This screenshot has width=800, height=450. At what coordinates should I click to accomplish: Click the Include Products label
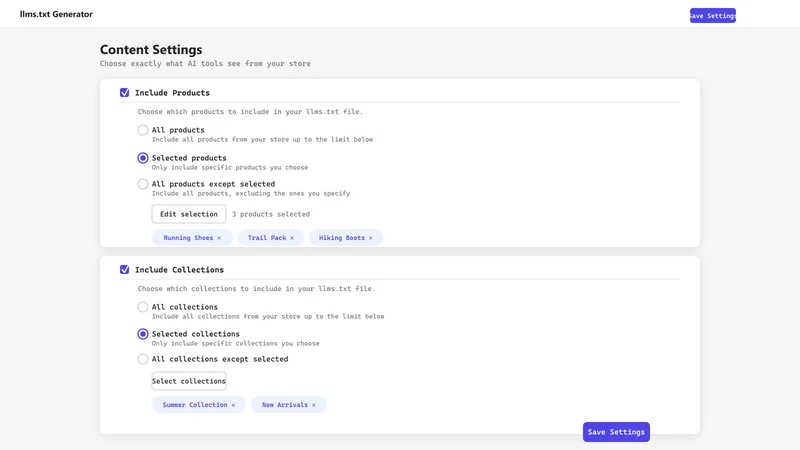[x=172, y=93]
